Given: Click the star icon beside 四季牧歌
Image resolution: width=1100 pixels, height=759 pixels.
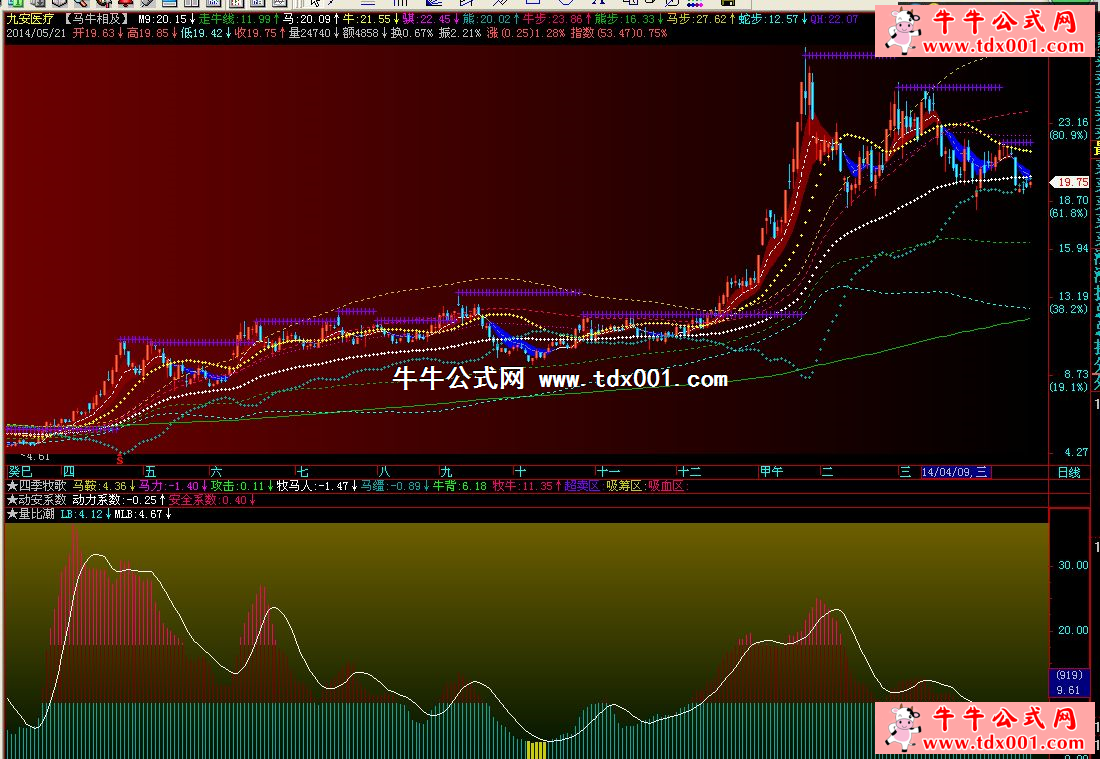Looking at the screenshot, I should pyautogui.click(x=12, y=486).
